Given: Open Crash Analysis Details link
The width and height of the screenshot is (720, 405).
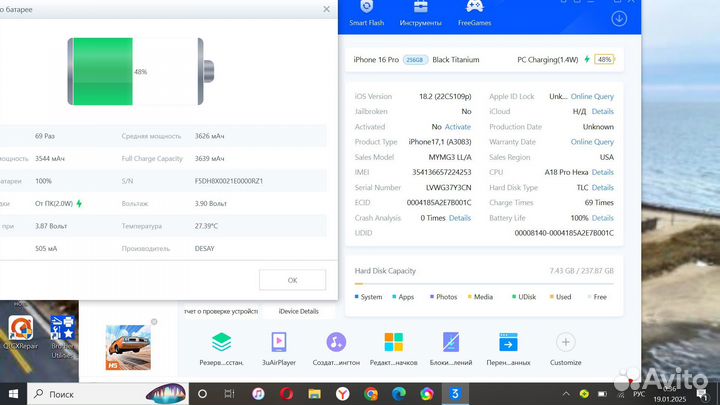Looking at the screenshot, I should pos(459,217).
